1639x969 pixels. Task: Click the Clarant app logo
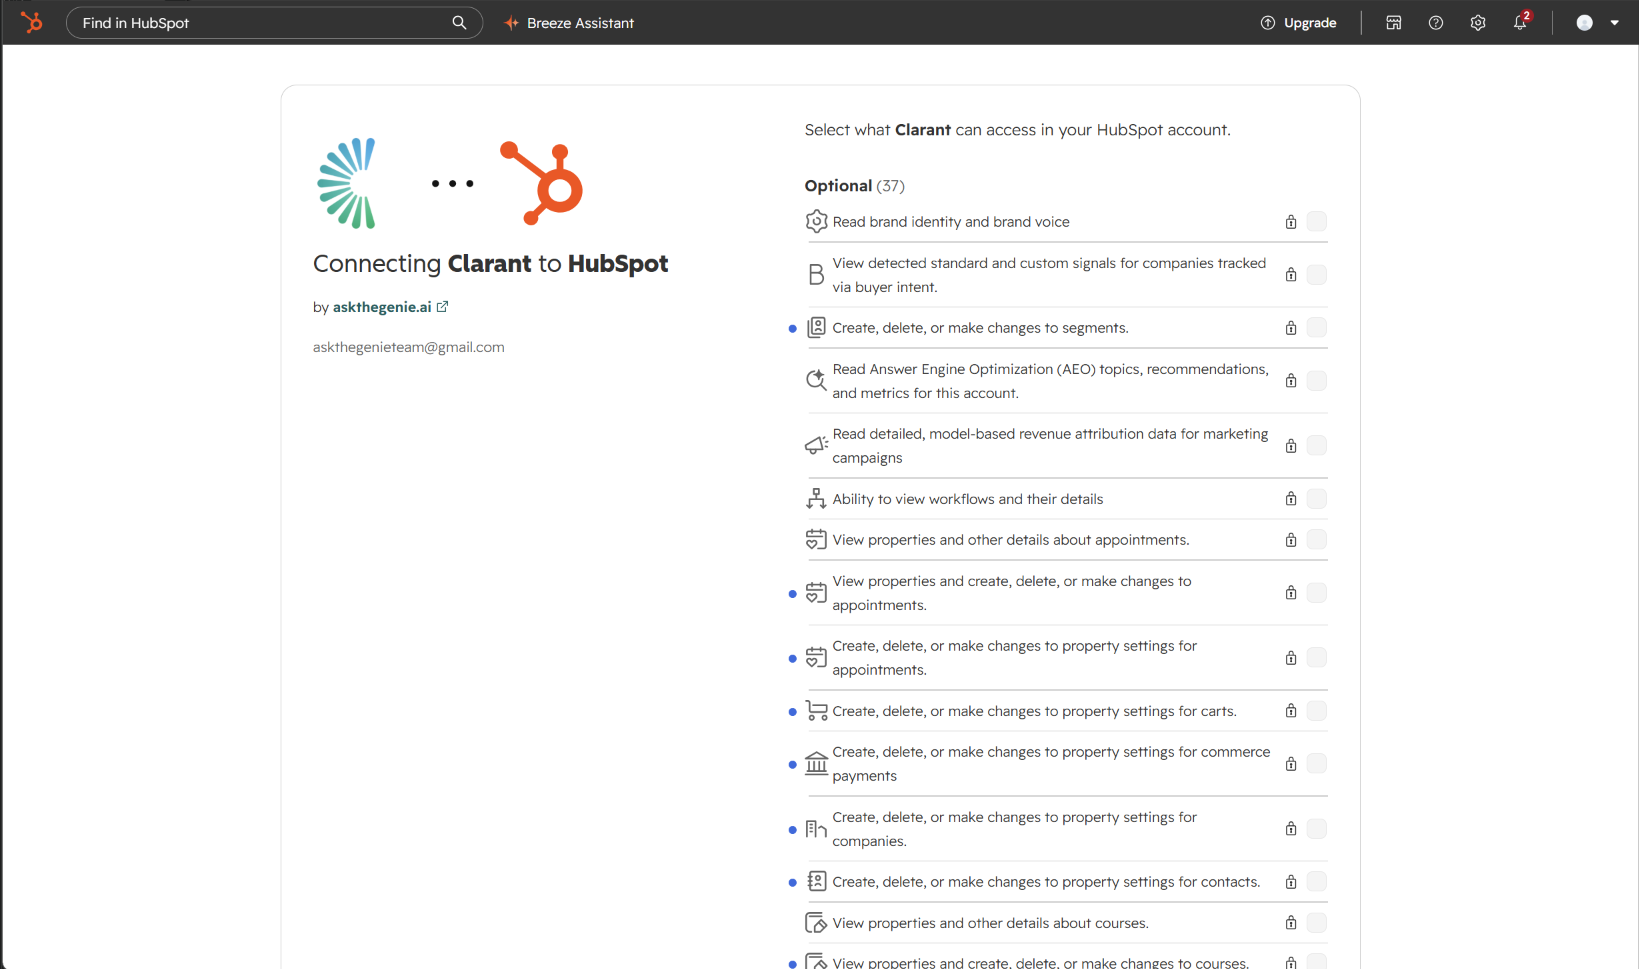tap(347, 183)
